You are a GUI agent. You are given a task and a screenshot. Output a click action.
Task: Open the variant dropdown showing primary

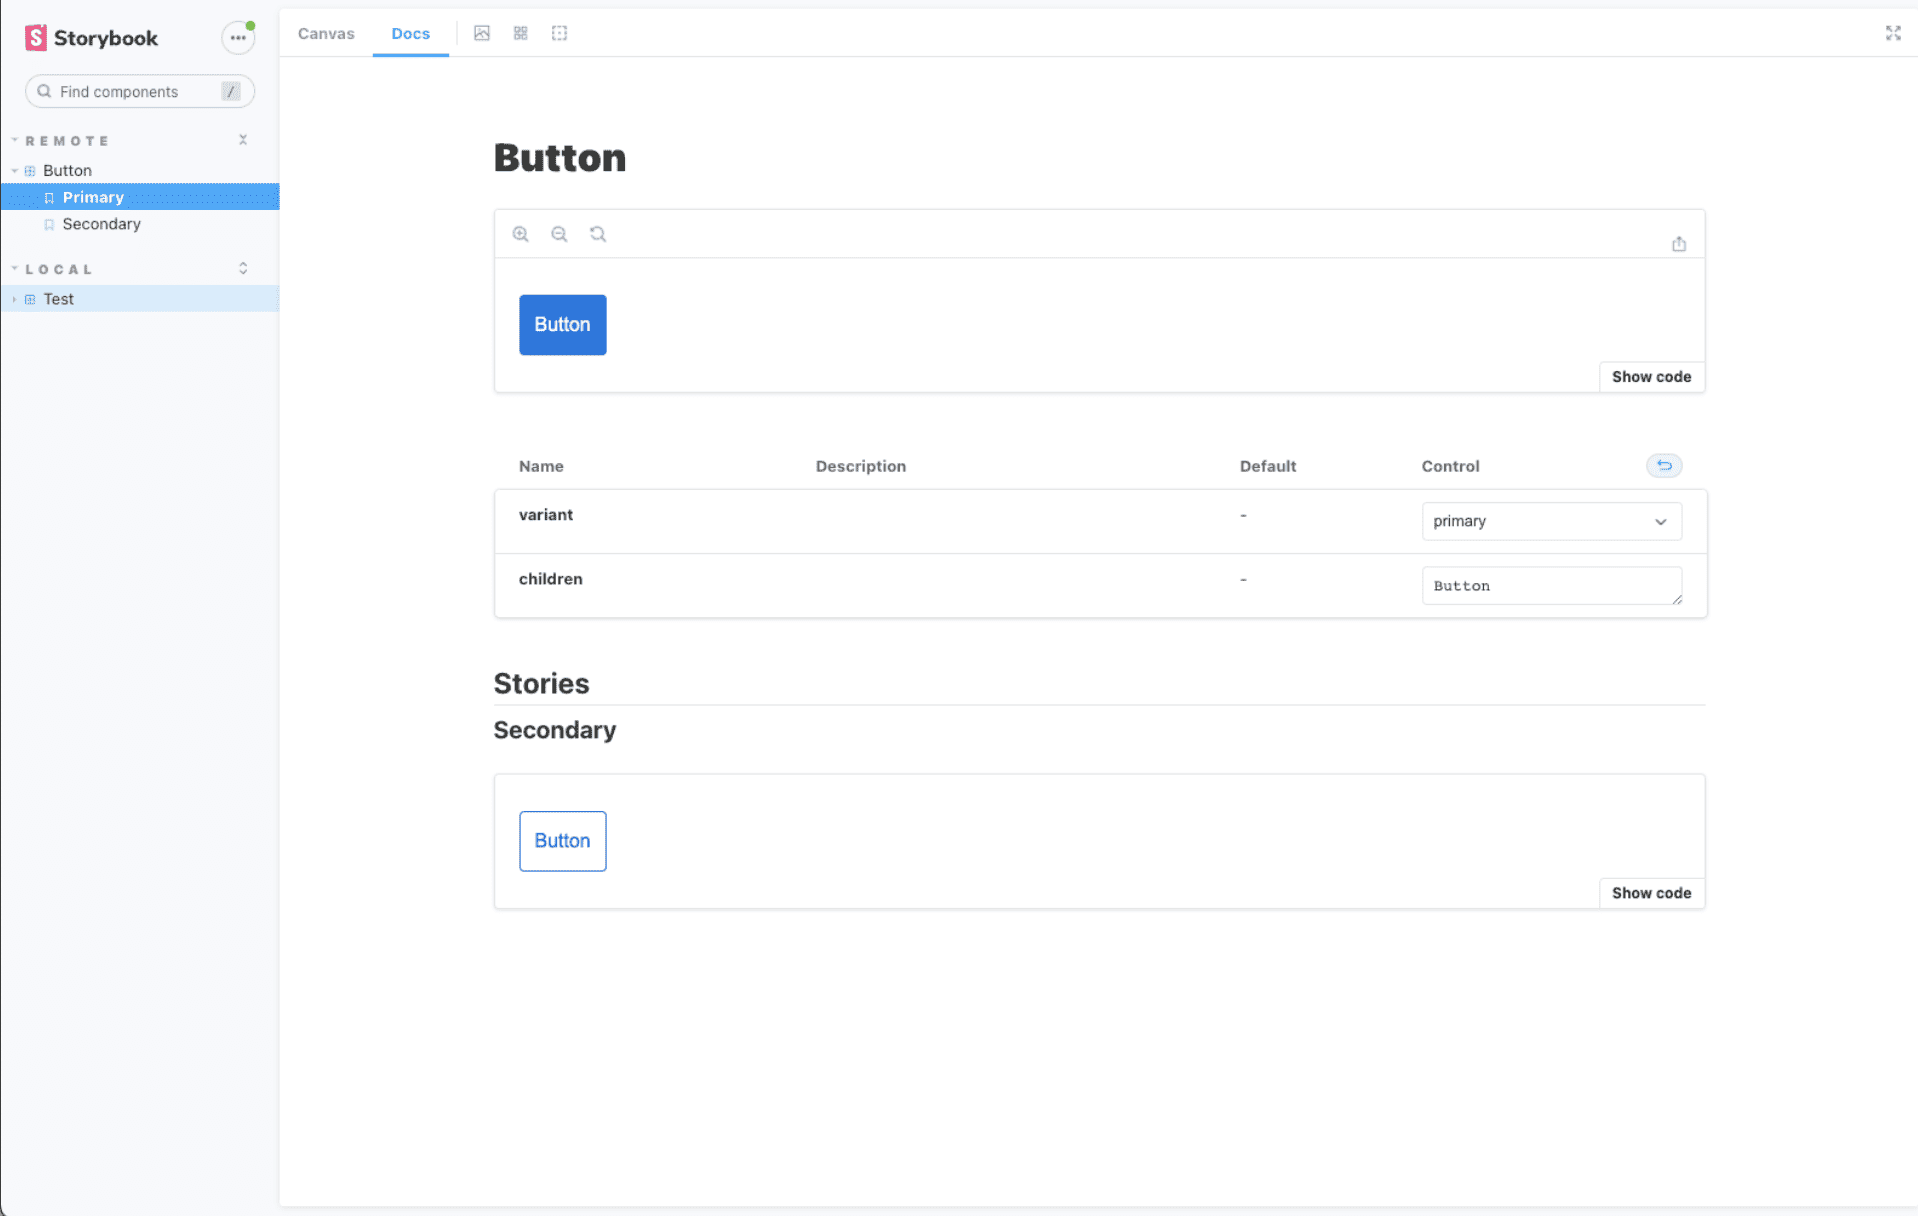pyautogui.click(x=1550, y=521)
